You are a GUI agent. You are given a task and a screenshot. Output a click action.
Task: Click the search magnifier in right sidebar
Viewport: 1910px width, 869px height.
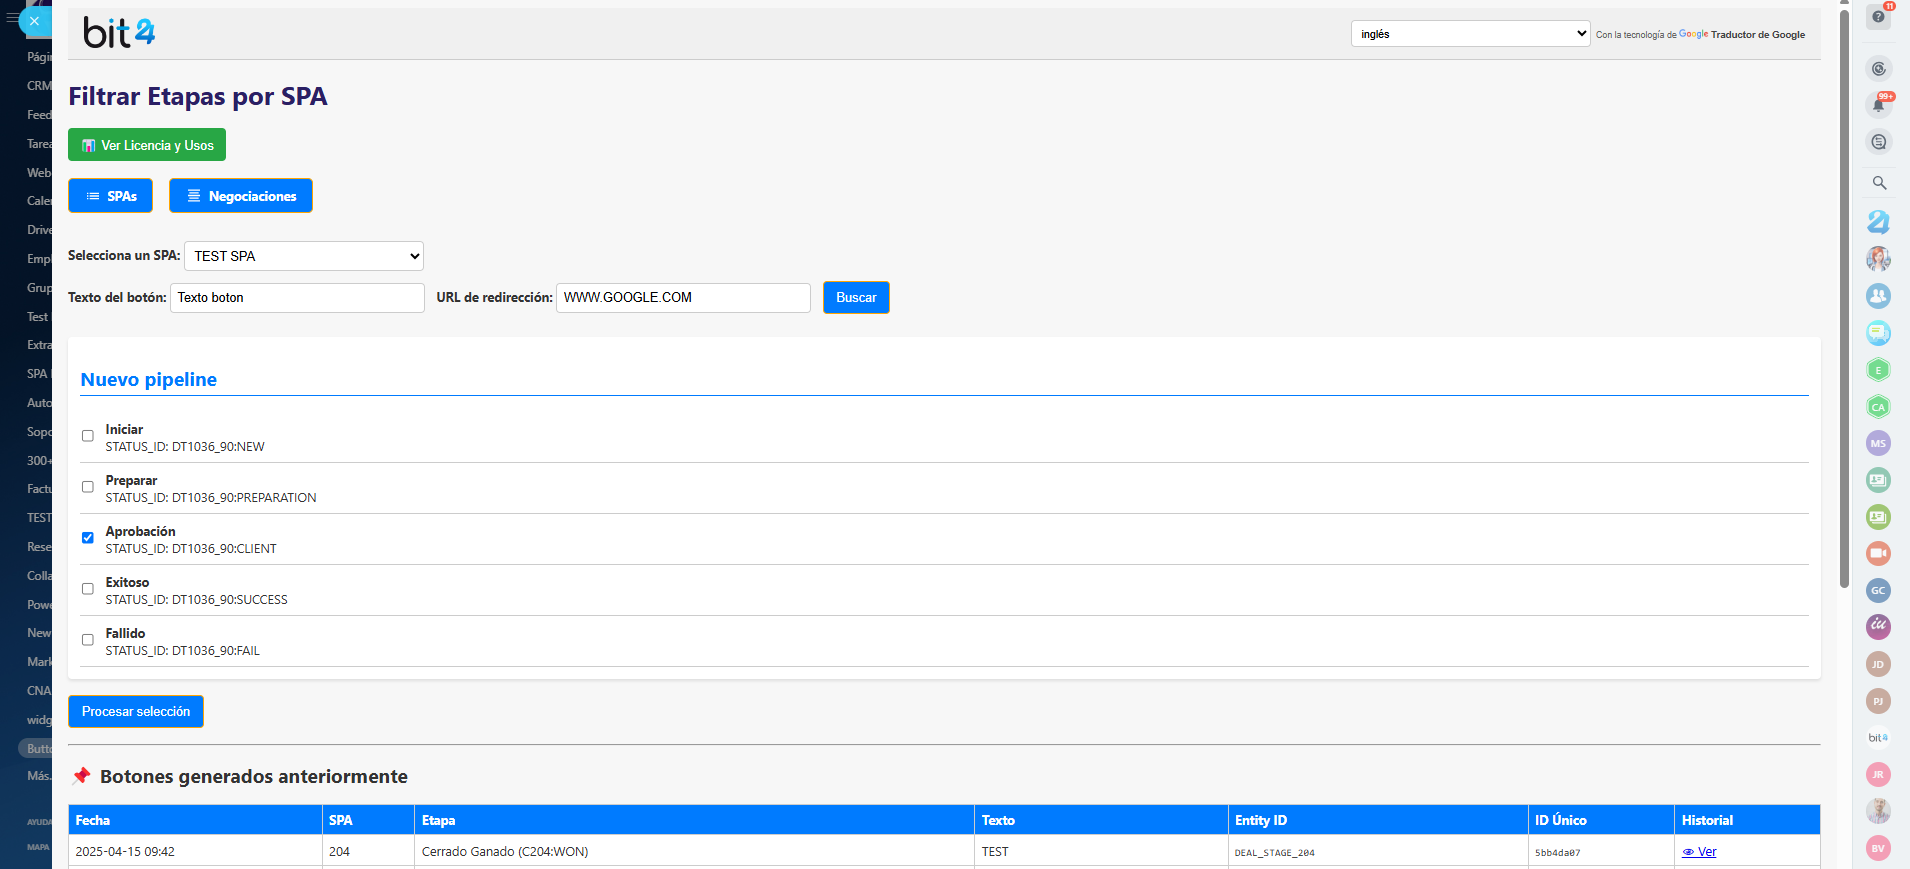click(1879, 183)
